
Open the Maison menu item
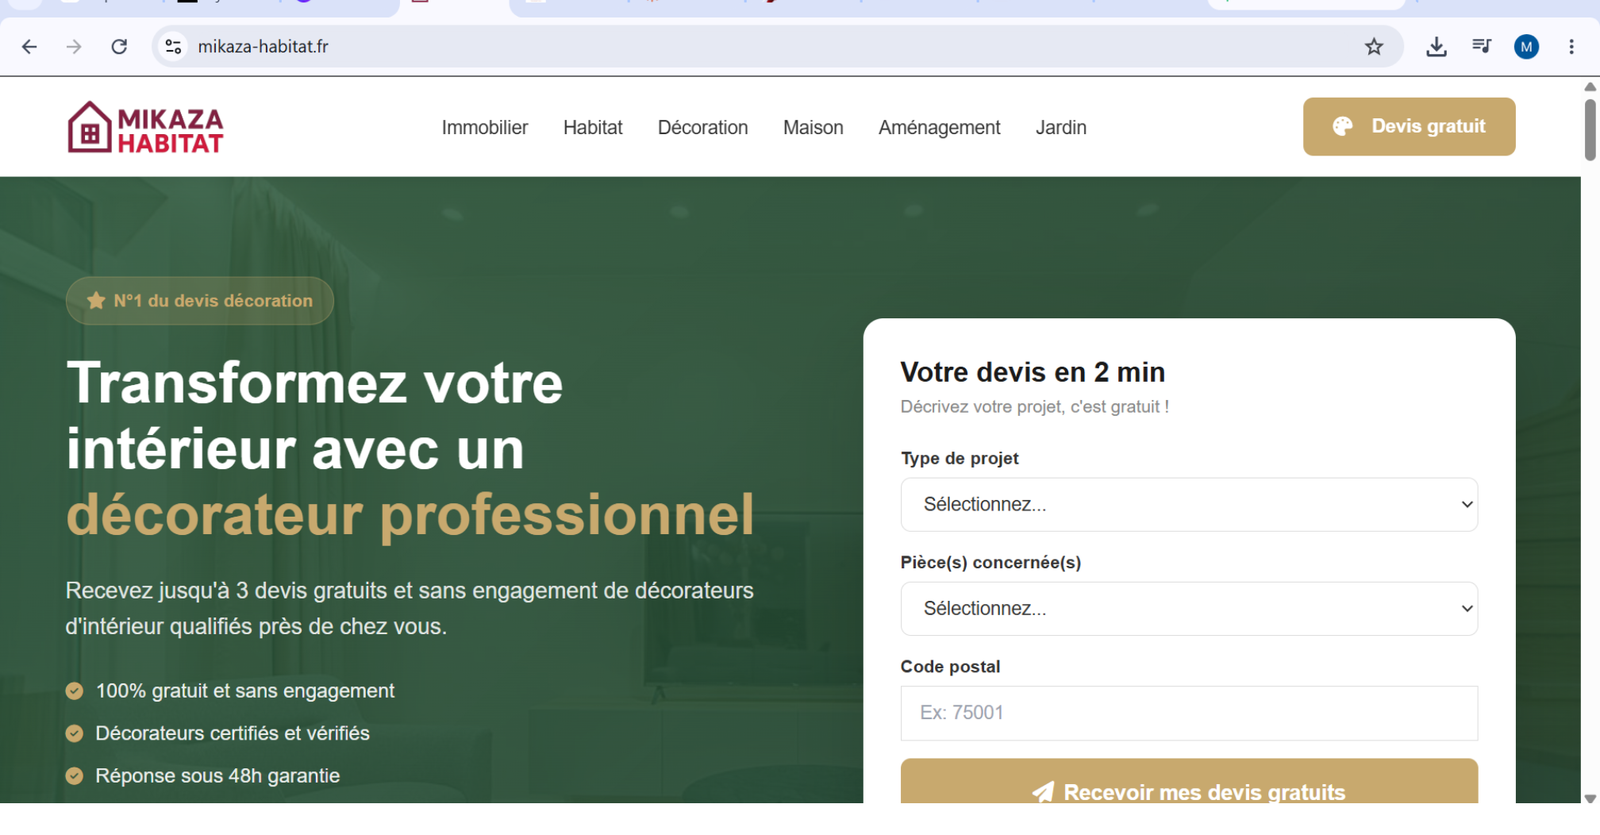pos(813,127)
